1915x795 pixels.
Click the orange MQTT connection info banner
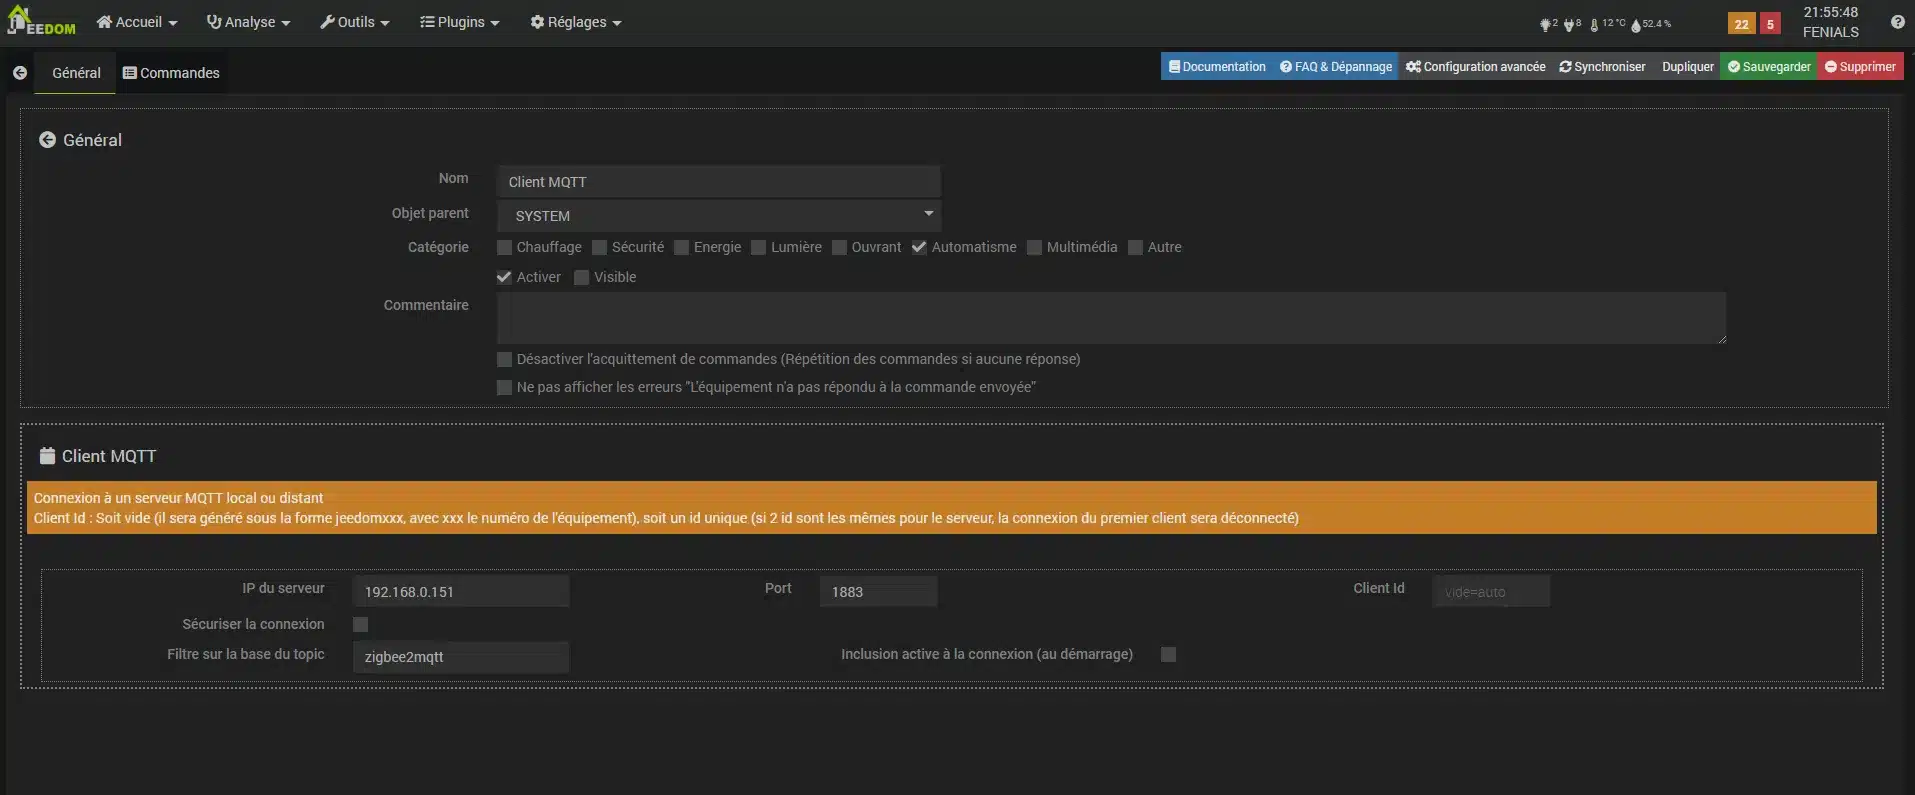(x=951, y=508)
